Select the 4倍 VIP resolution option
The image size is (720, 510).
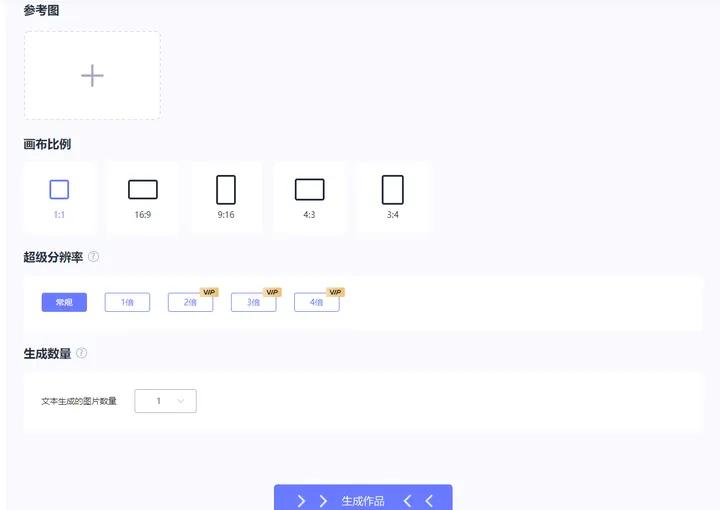(317, 302)
